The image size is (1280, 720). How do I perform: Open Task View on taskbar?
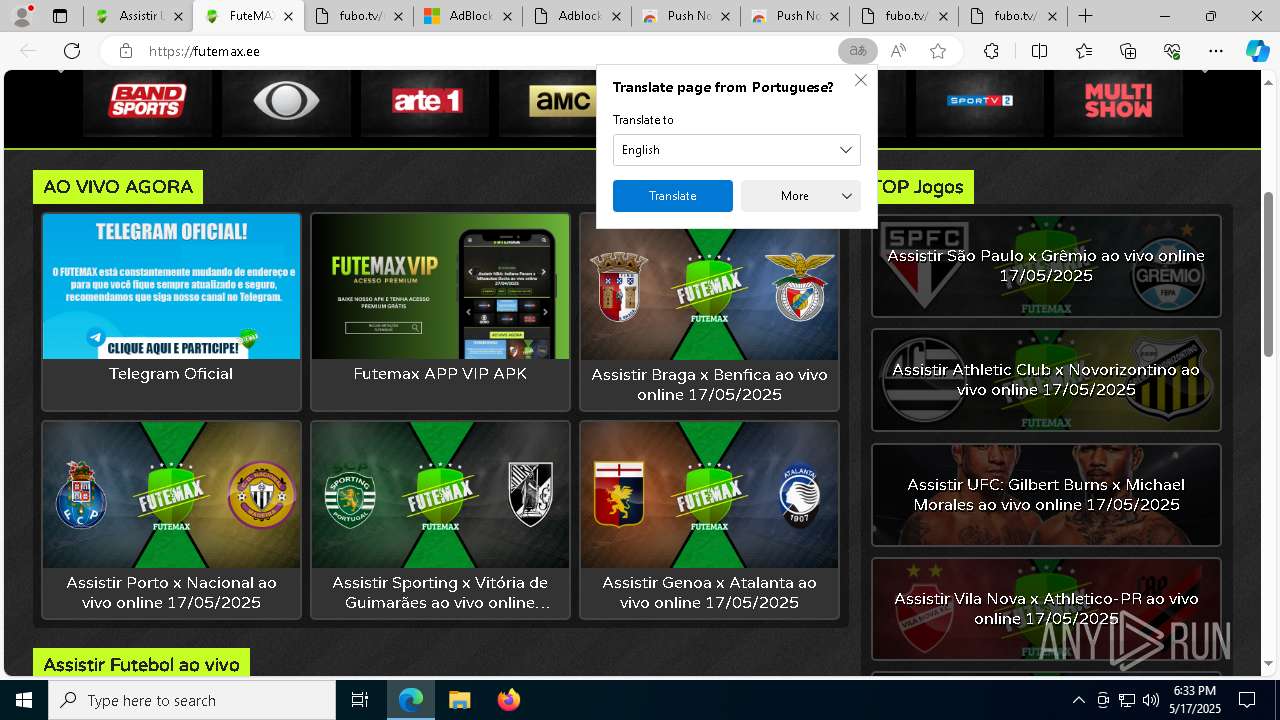click(x=360, y=700)
